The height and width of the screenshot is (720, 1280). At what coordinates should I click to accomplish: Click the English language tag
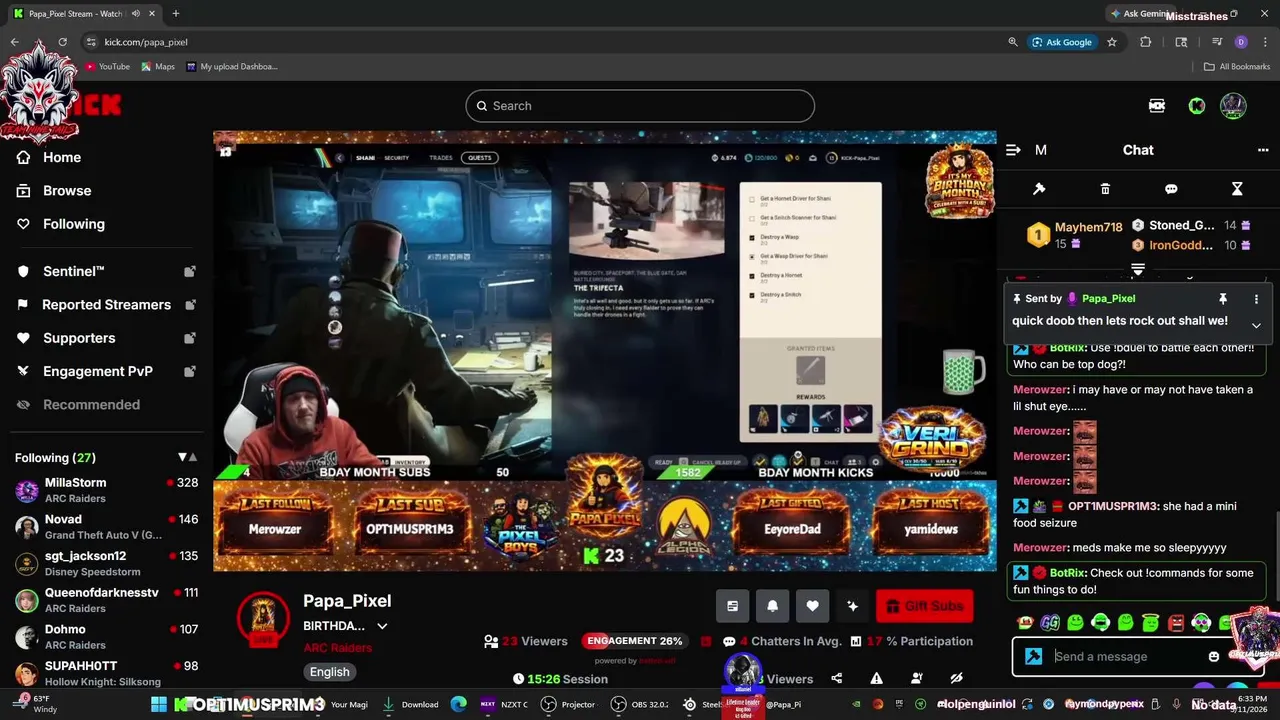(x=329, y=672)
